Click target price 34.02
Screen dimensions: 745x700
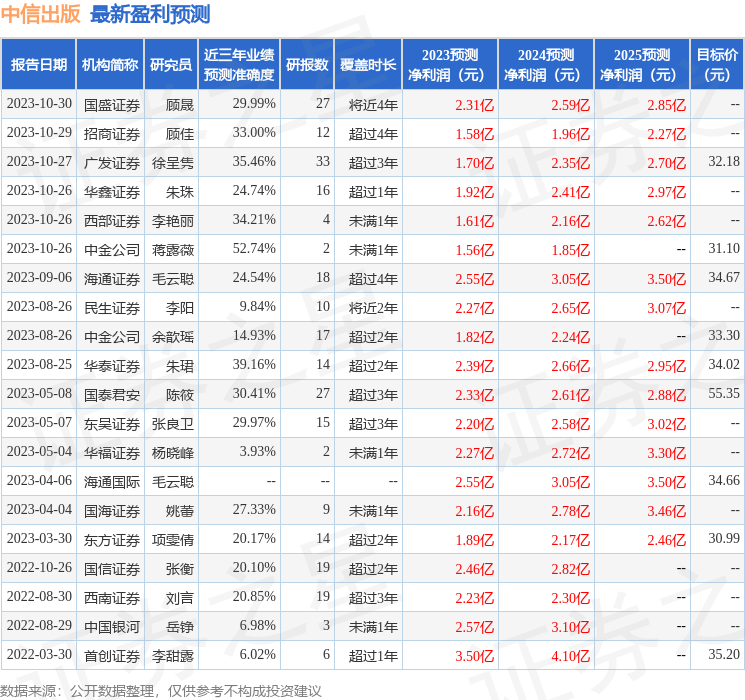724,364
